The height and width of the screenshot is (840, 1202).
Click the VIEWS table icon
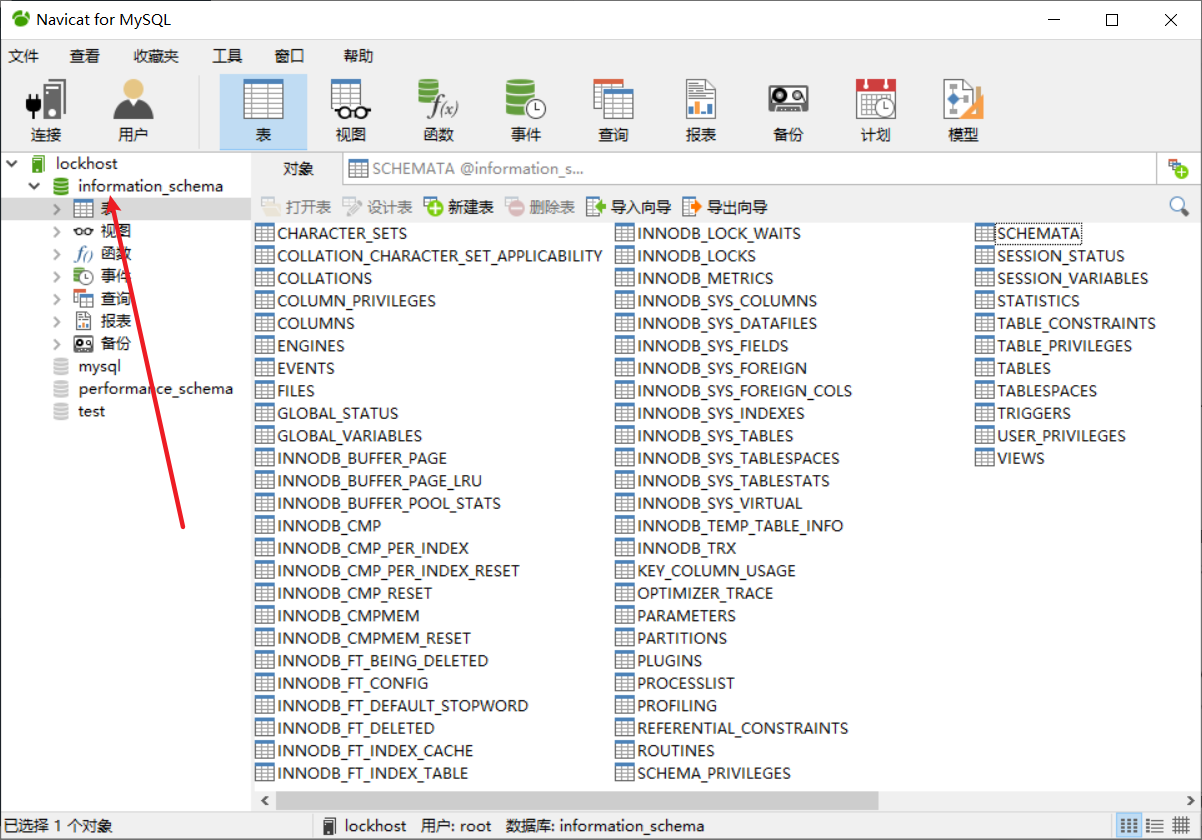pos(984,458)
